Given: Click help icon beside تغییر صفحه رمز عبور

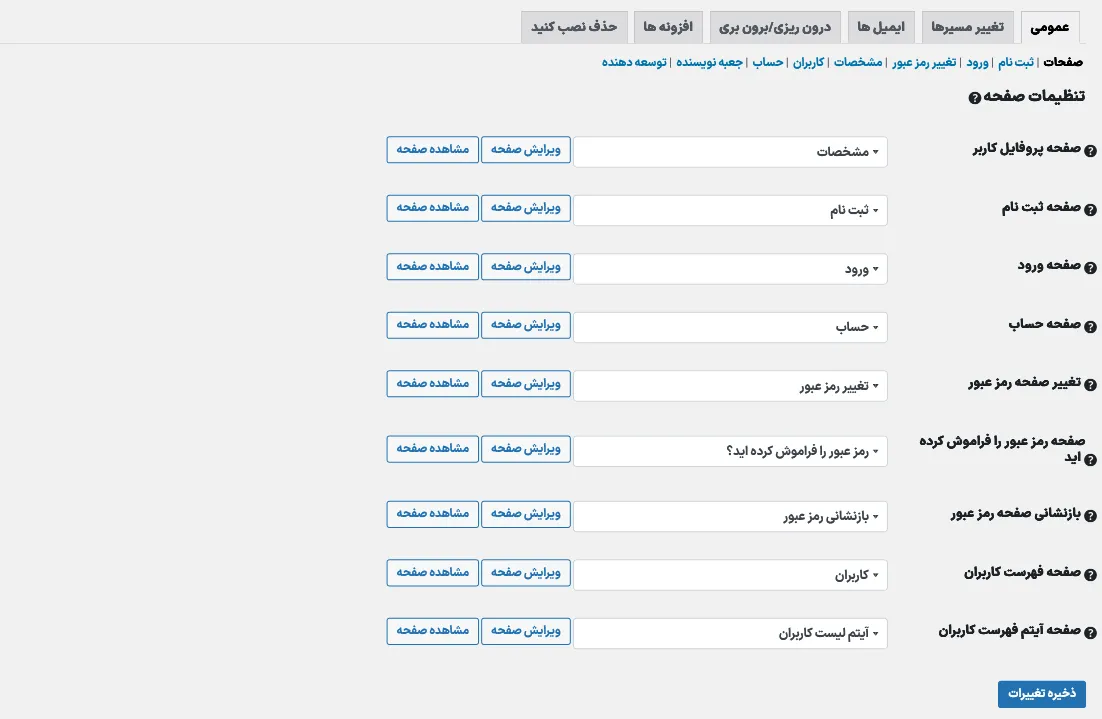Looking at the screenshot, I should [x=1090, y=385].
